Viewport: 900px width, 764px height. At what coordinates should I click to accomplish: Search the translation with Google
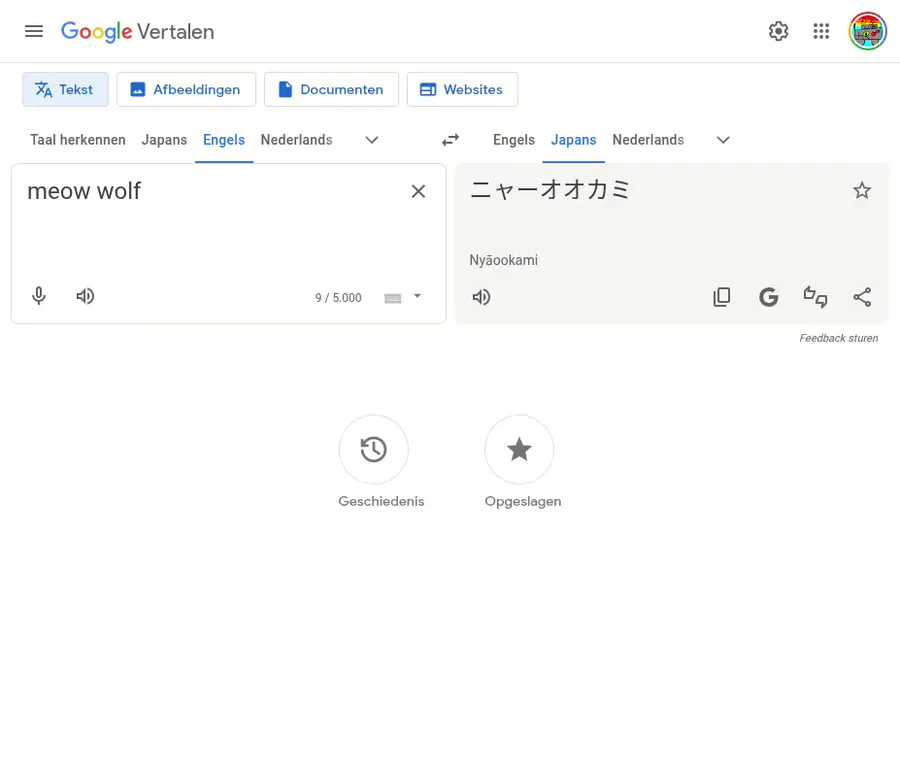(769, 297)
